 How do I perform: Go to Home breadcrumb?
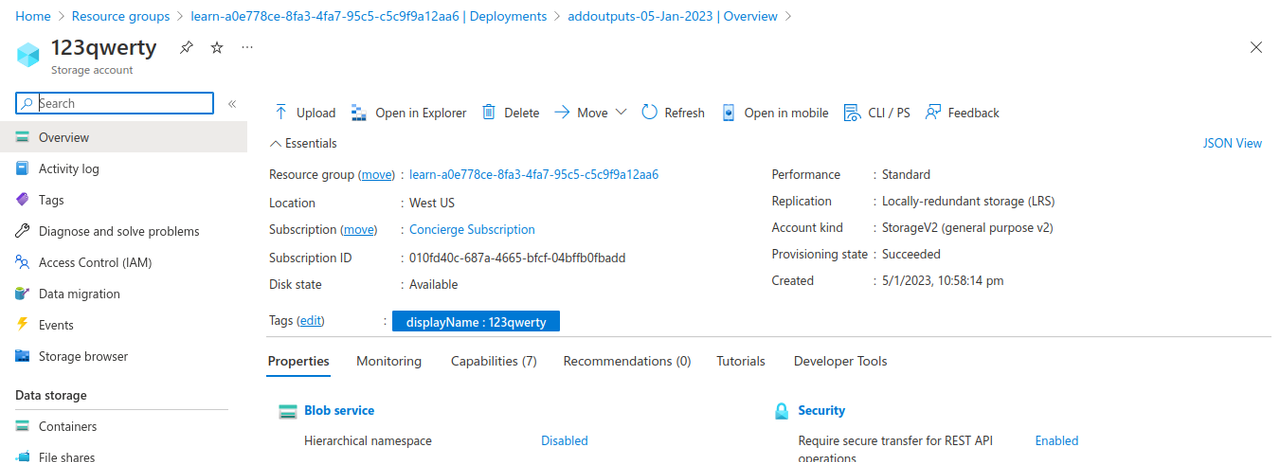pyautogui.click(x=33, y=16)
